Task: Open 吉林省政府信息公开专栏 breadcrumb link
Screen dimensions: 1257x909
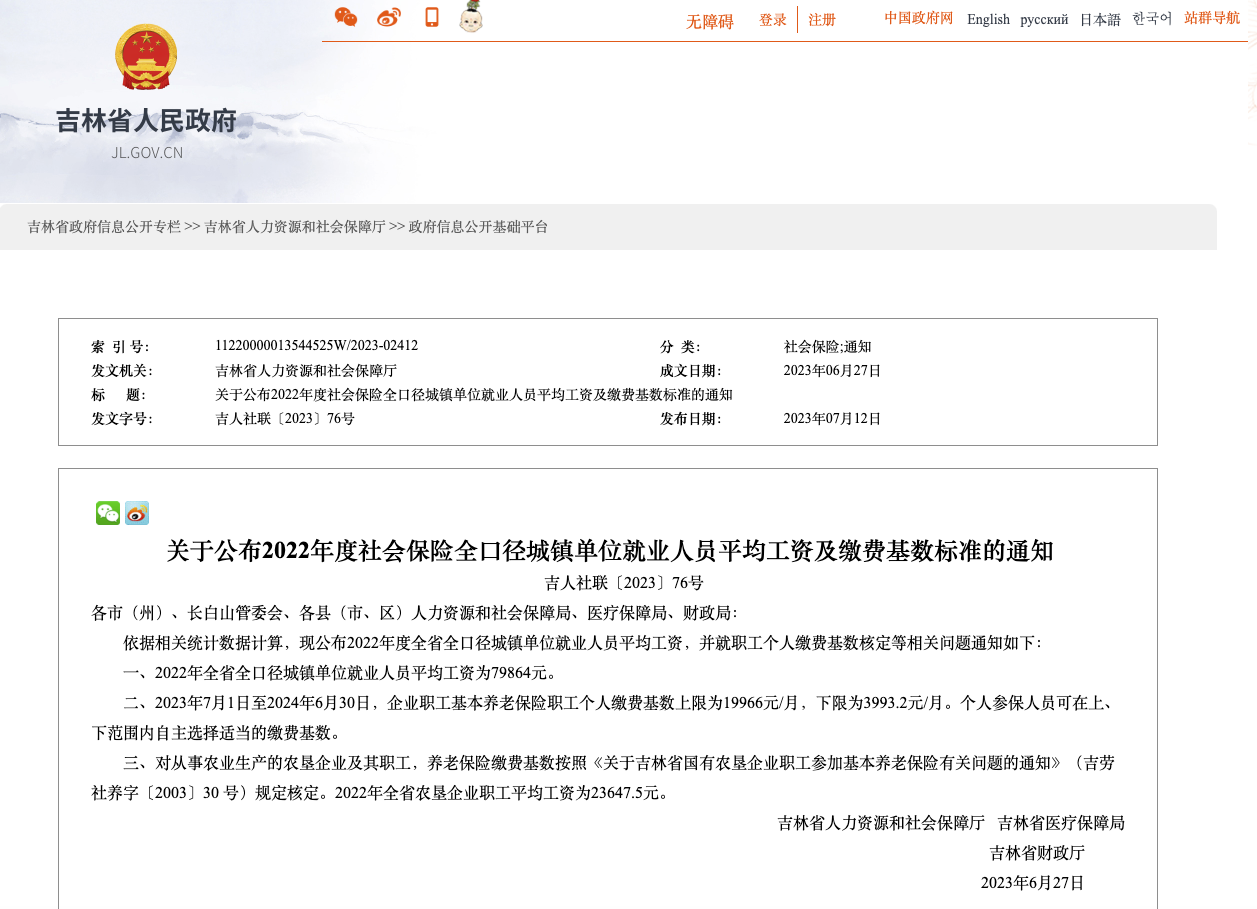Action: 105,227
